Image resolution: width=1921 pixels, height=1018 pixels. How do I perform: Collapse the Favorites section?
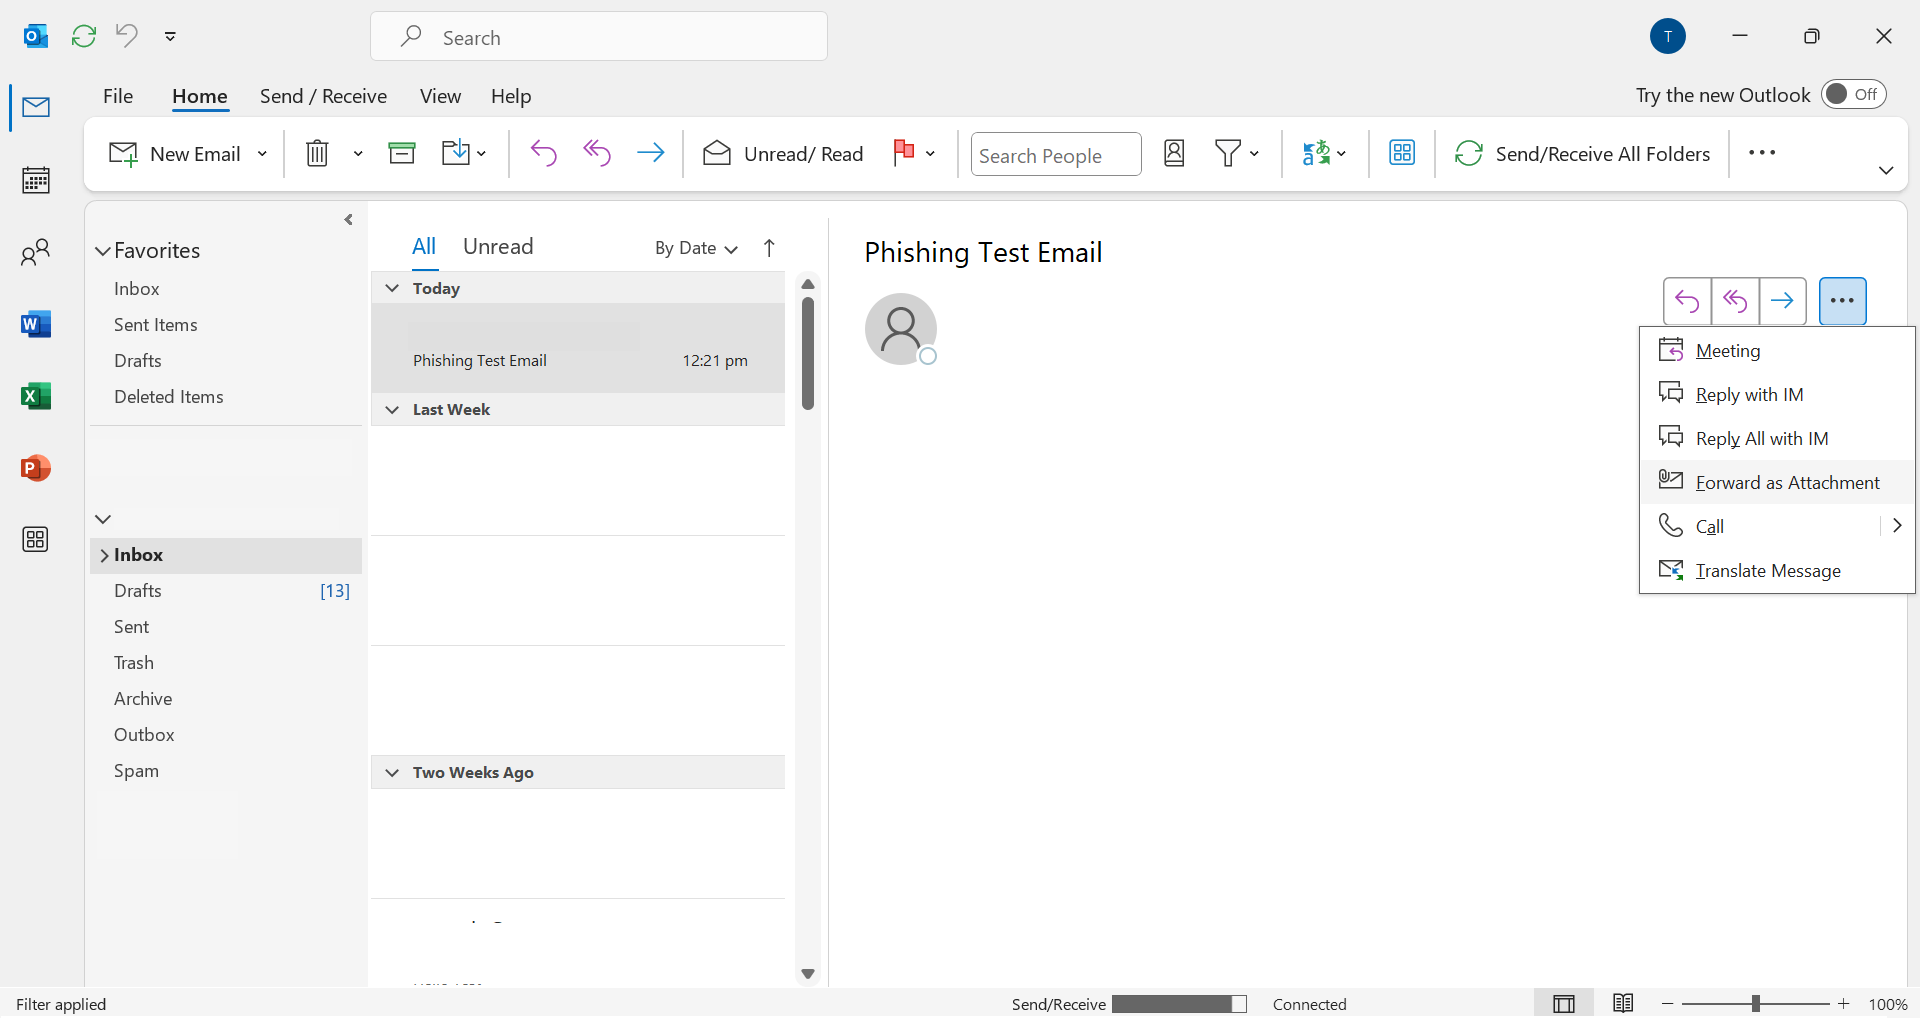pyautogui.click(x=103, y=251)
